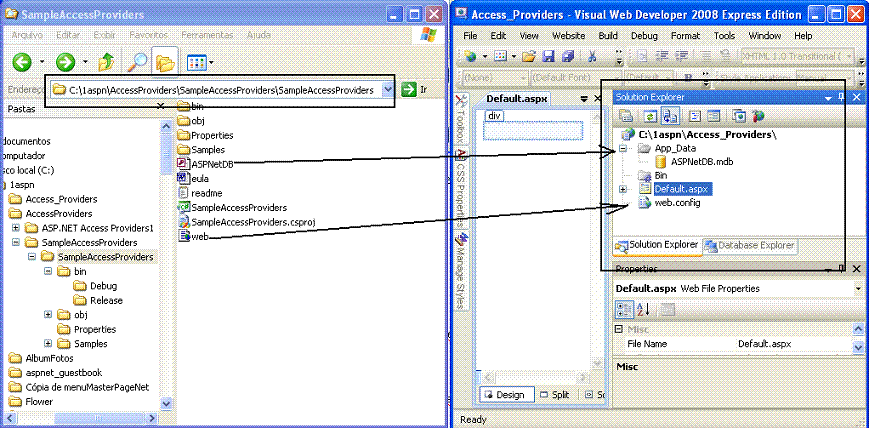Toggle Categorized view in Properties panel

[x=624, y=309]
